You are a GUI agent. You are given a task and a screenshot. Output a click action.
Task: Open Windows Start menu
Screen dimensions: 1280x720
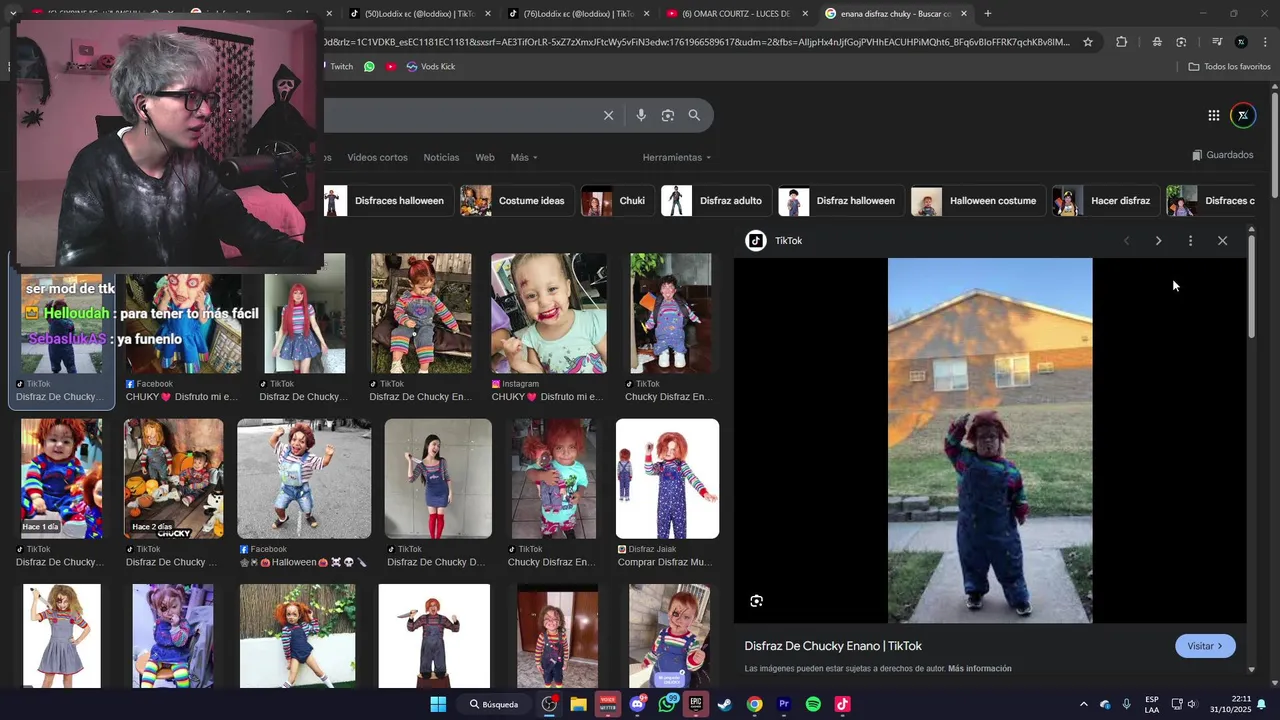coord(438,704)
